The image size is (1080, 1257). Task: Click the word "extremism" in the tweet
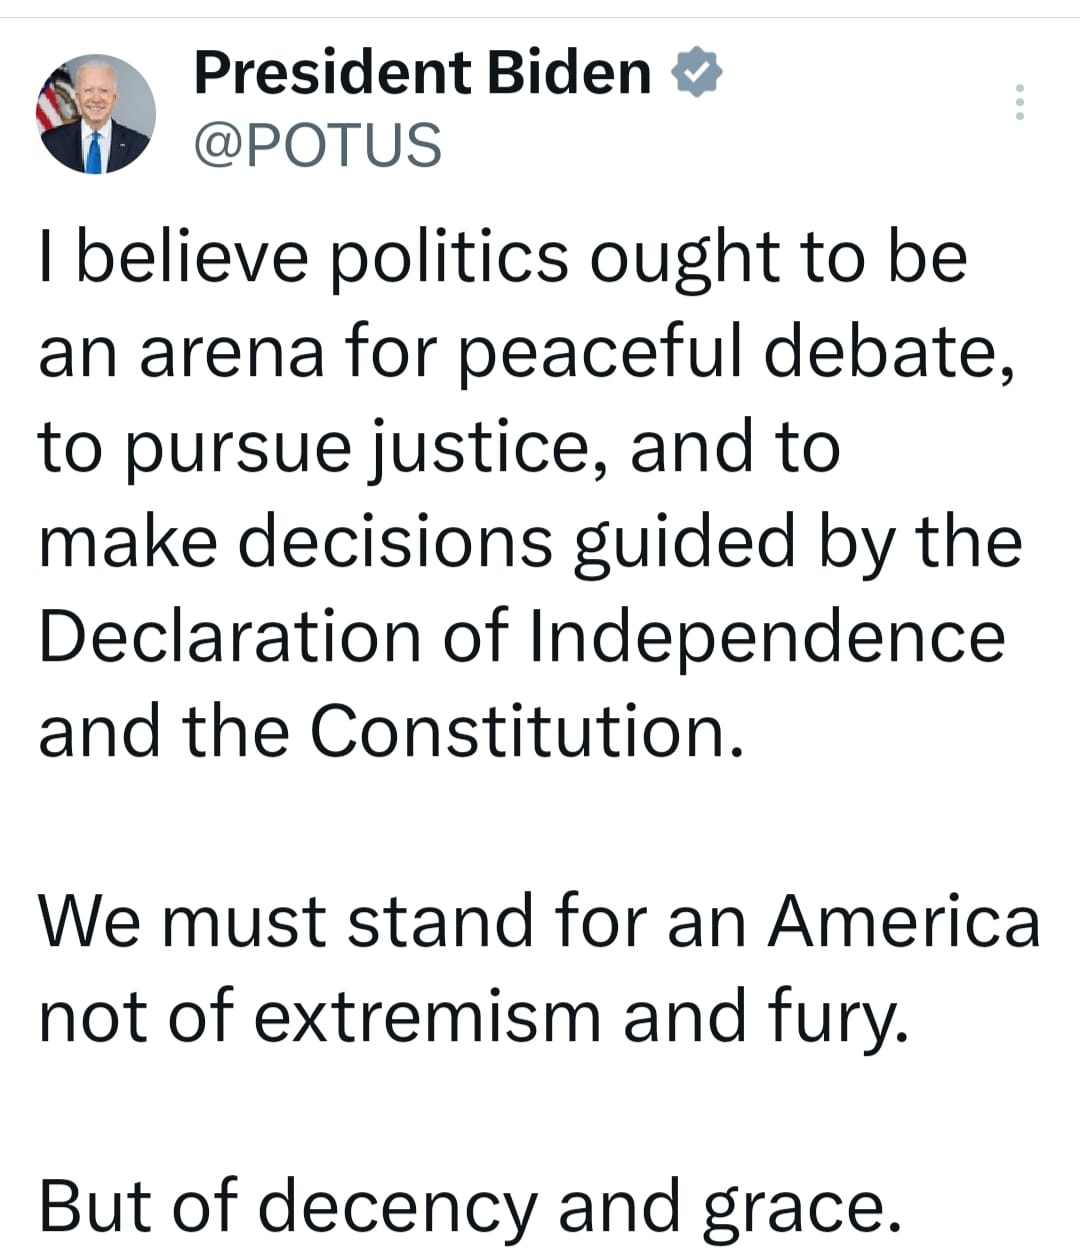tap(428, 1016)
